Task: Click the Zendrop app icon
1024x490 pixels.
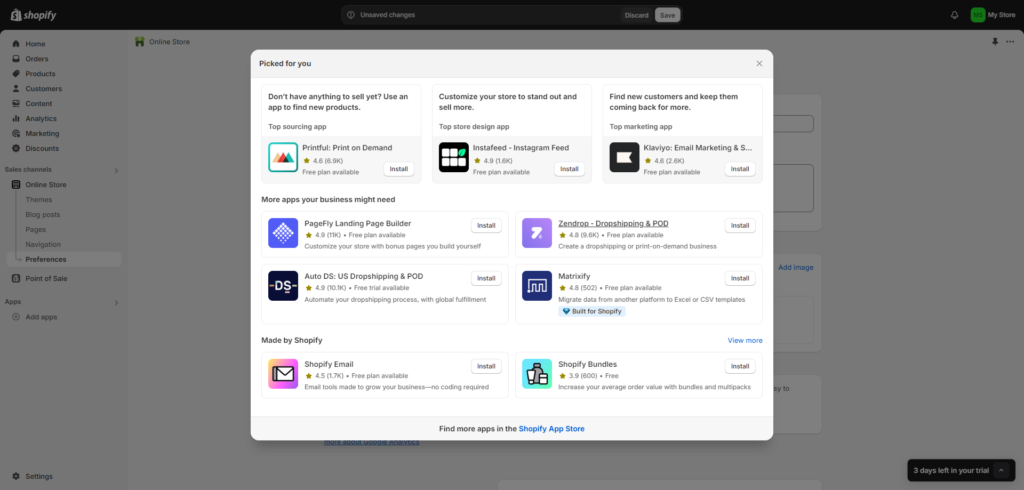Action: tap(537, 233)
